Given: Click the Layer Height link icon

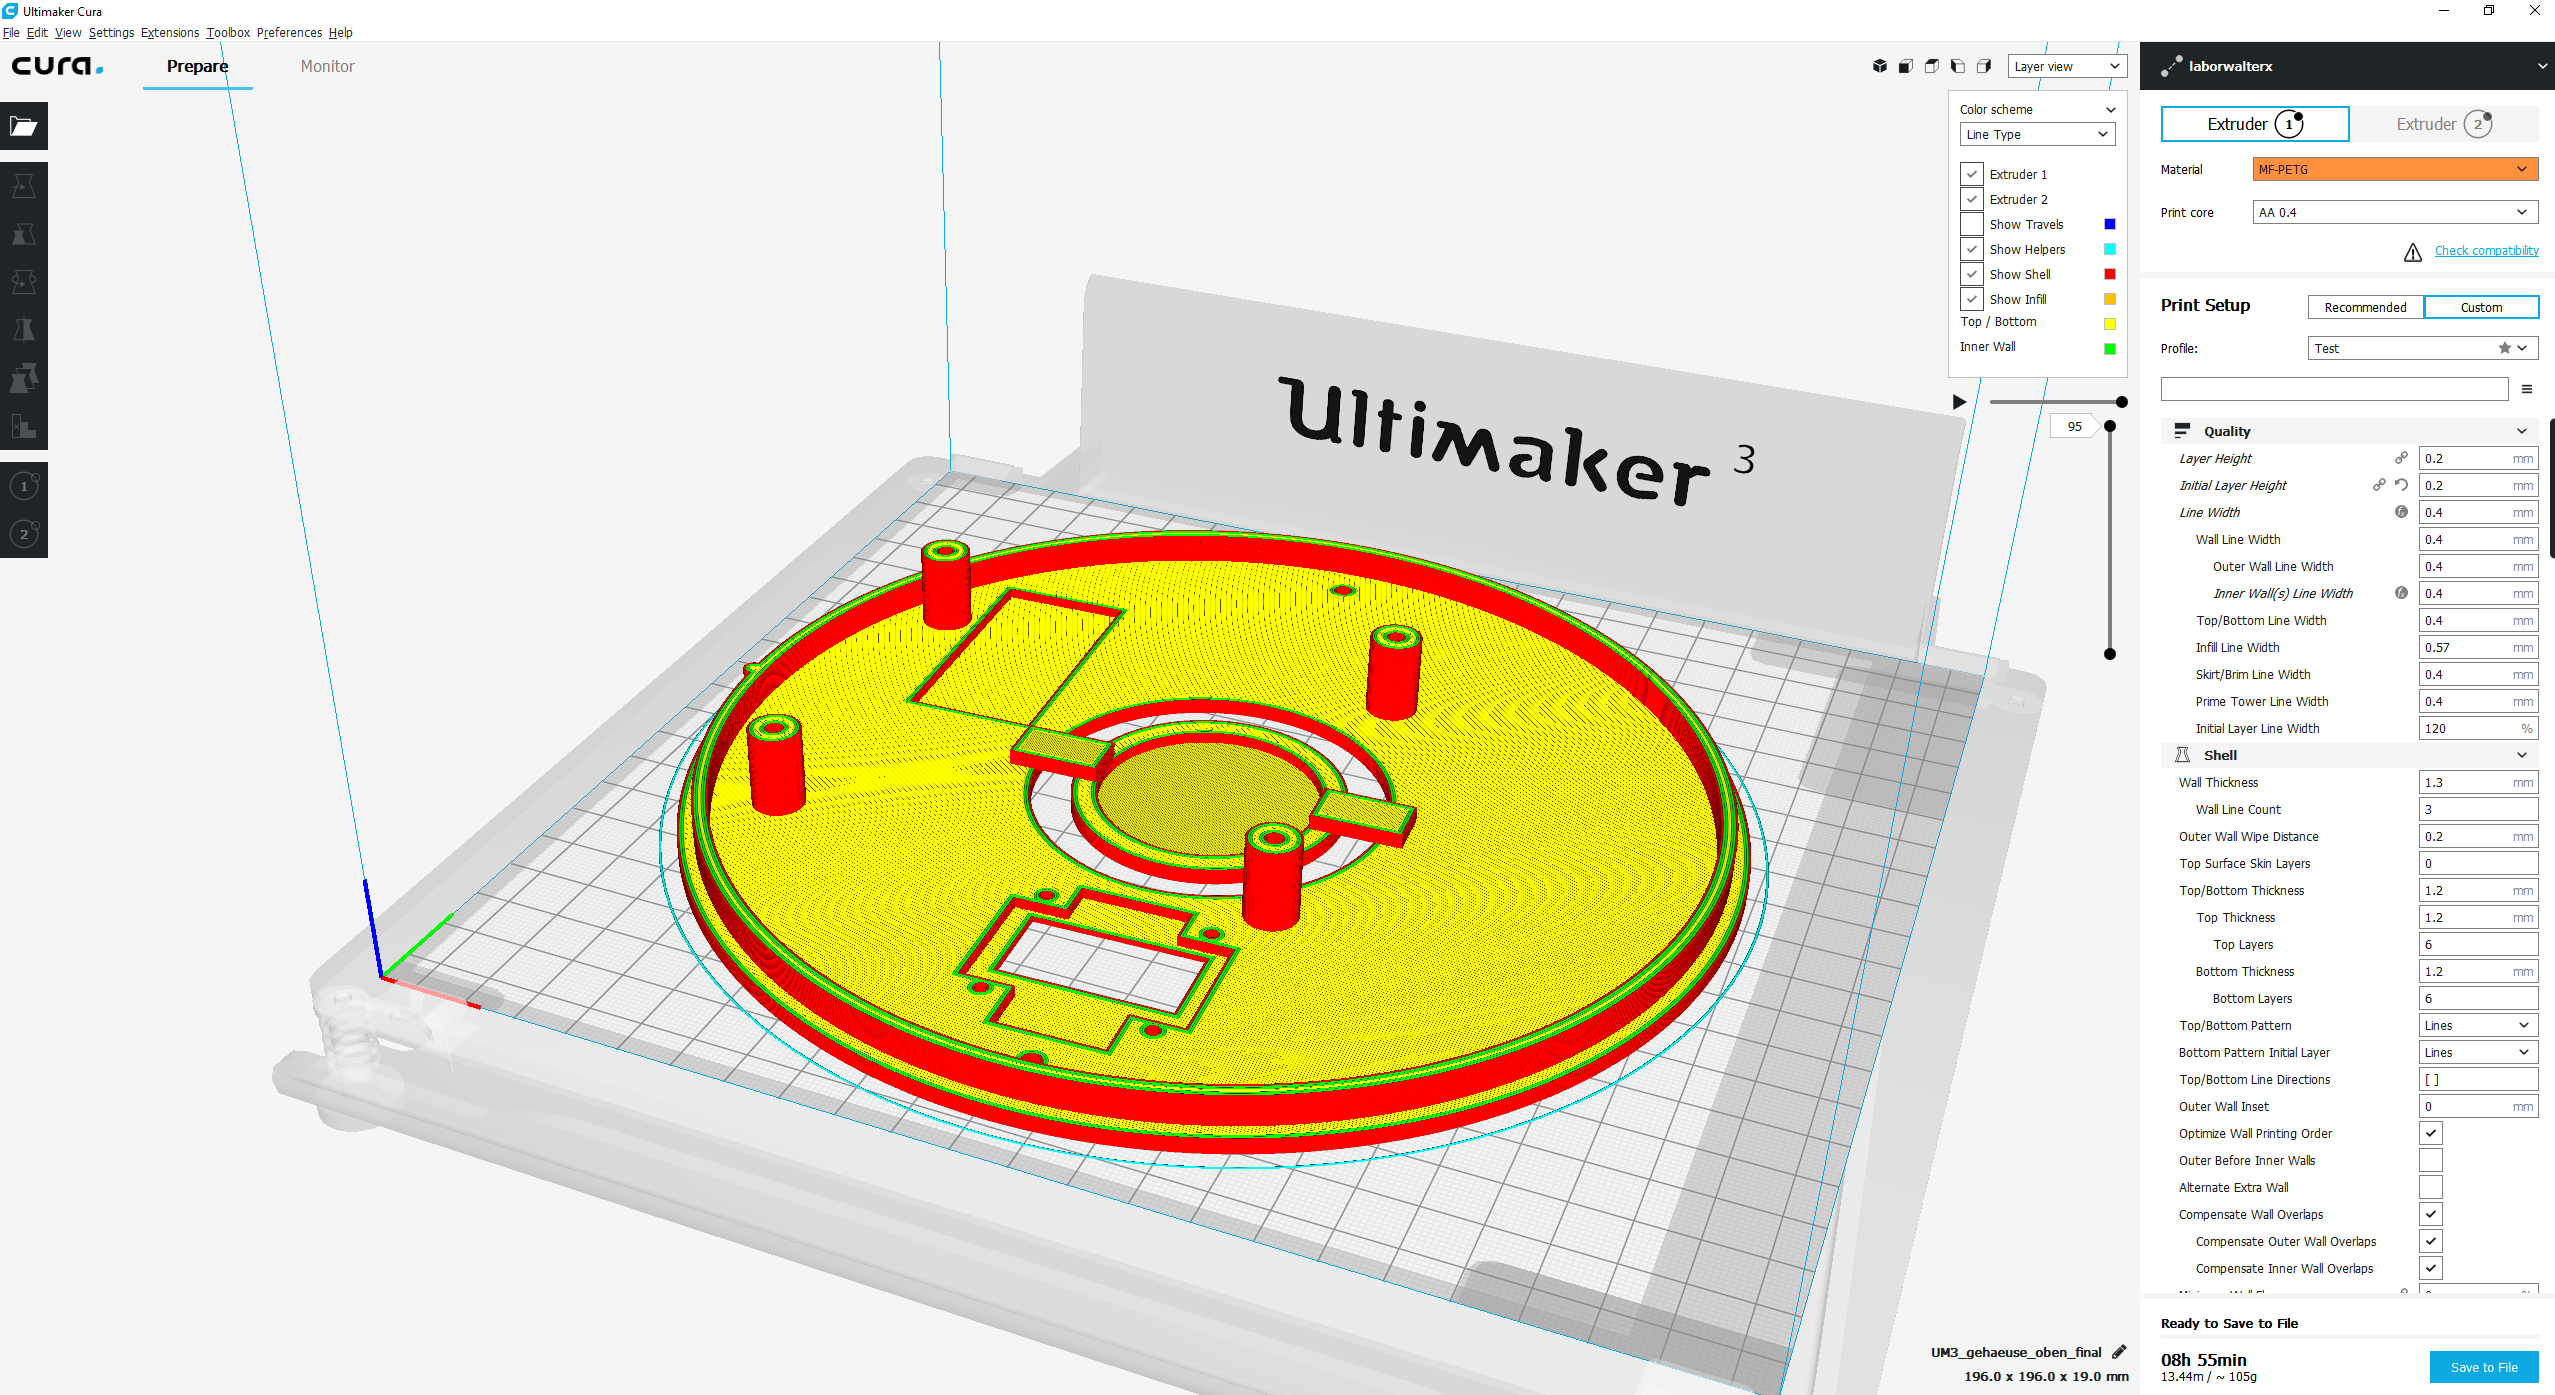Looking at the screenshot, I should (2401, 458).
